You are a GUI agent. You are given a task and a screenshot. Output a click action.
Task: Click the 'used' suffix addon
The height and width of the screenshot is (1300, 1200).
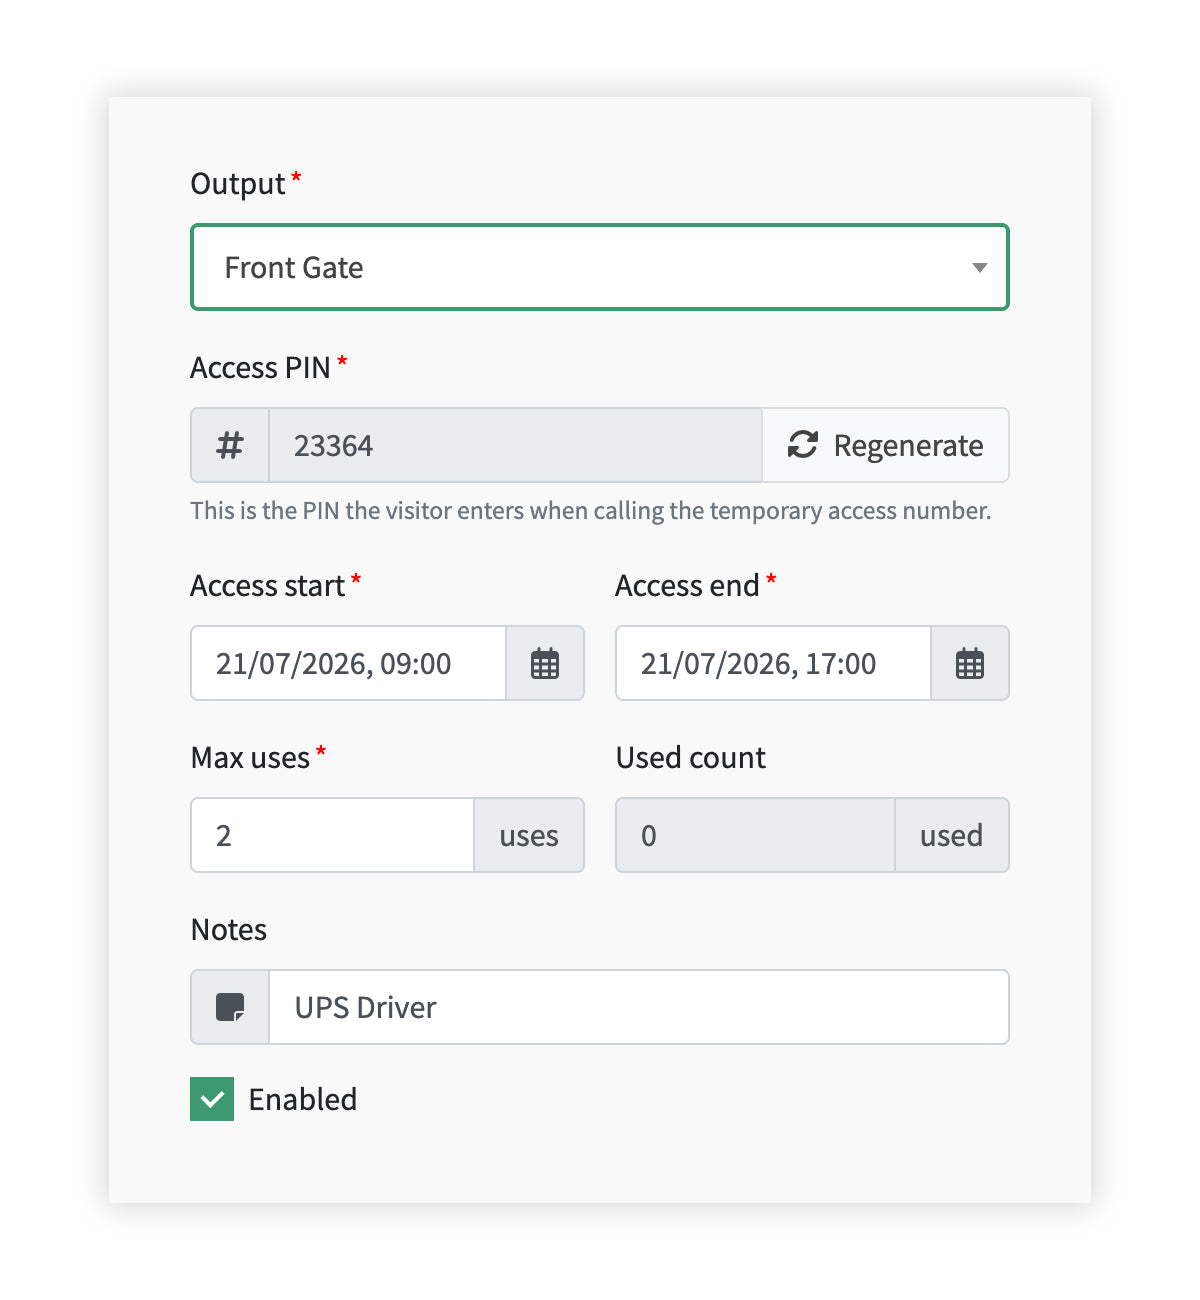[x=952, y=835]
